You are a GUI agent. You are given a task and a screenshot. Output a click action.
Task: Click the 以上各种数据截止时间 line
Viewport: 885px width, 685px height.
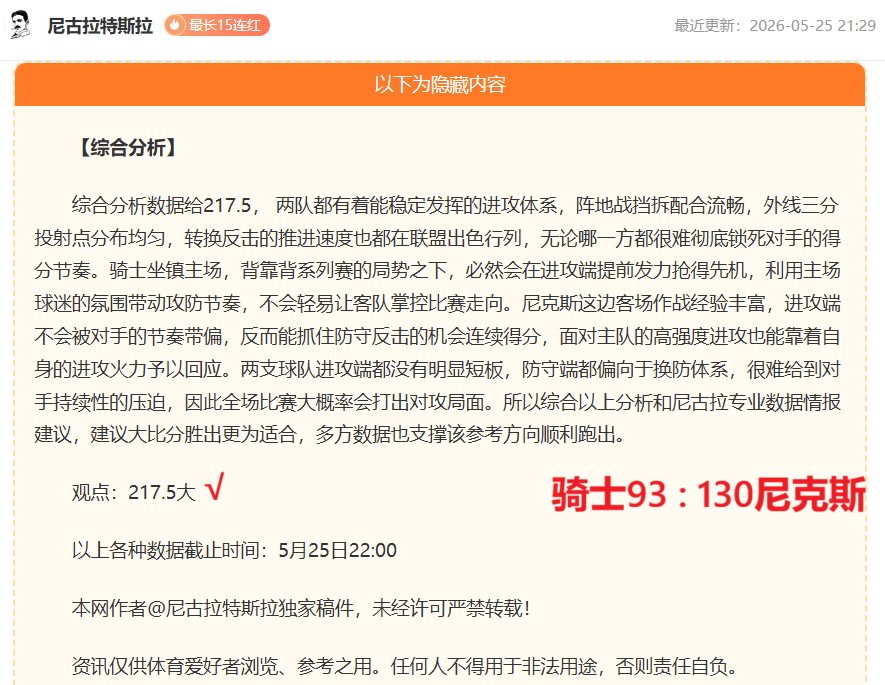[234, 550]
